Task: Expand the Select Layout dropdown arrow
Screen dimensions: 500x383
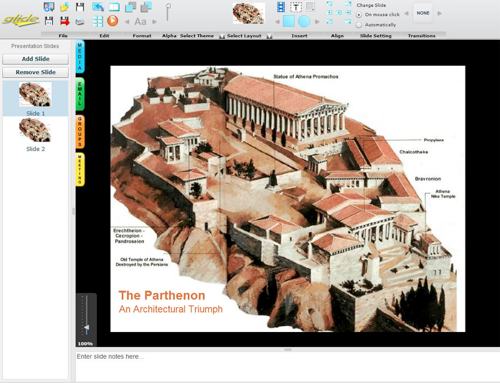Action: 269,36
